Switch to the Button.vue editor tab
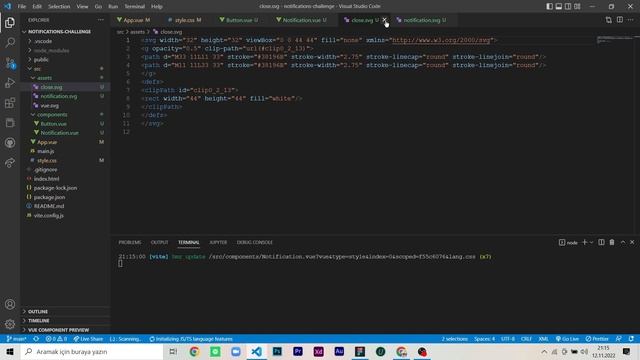Image resolution: width=640 pixels, height=360 pixels. pyautogui.click(x=239, y=20)
